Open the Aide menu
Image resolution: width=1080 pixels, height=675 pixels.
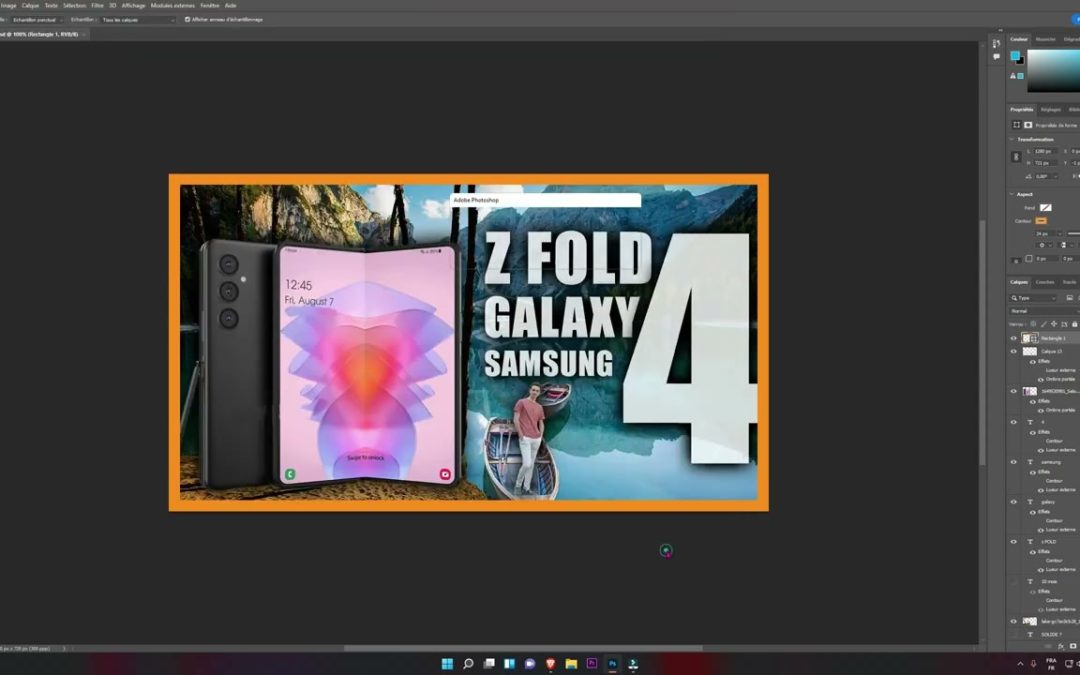click(x=230, y=6)
